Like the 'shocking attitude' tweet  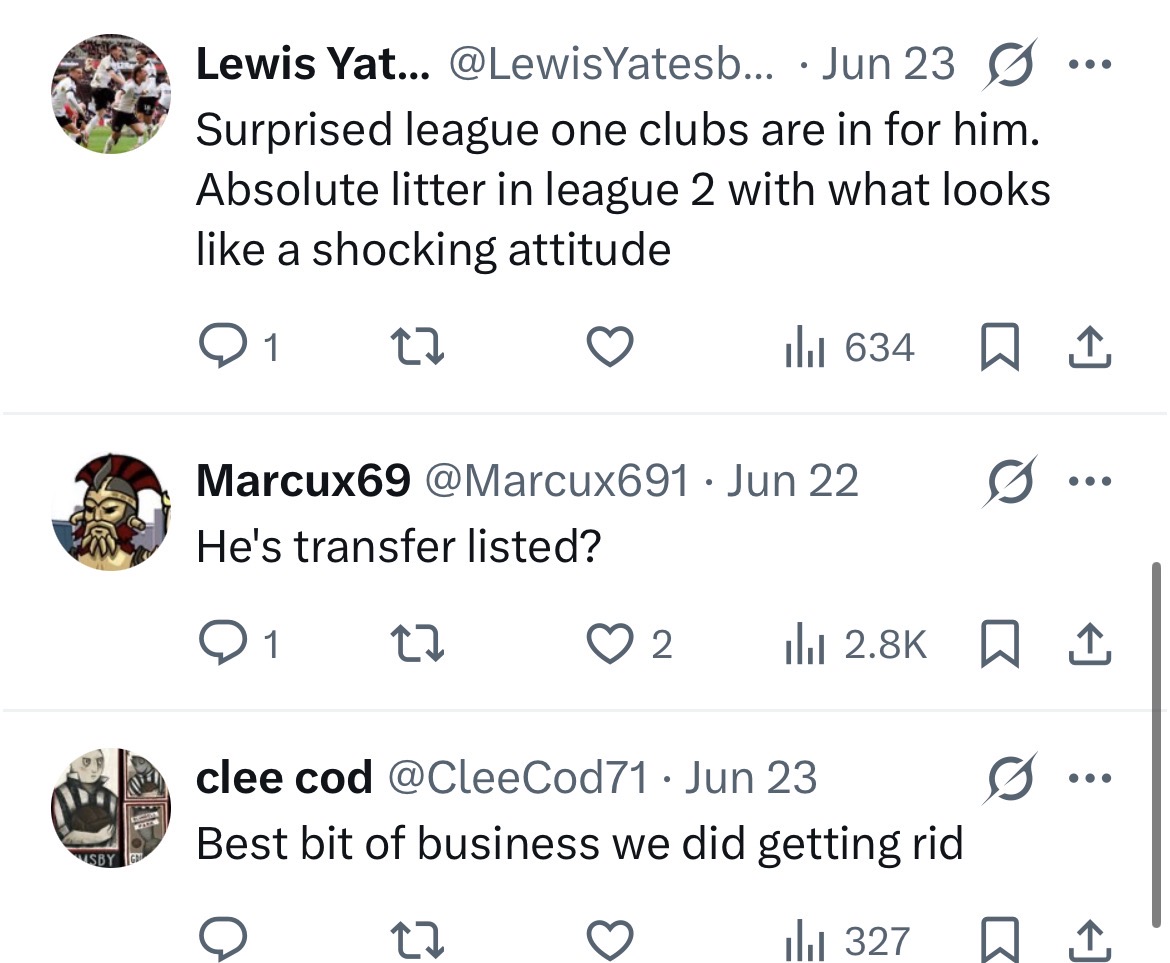(x=610, y=347)
